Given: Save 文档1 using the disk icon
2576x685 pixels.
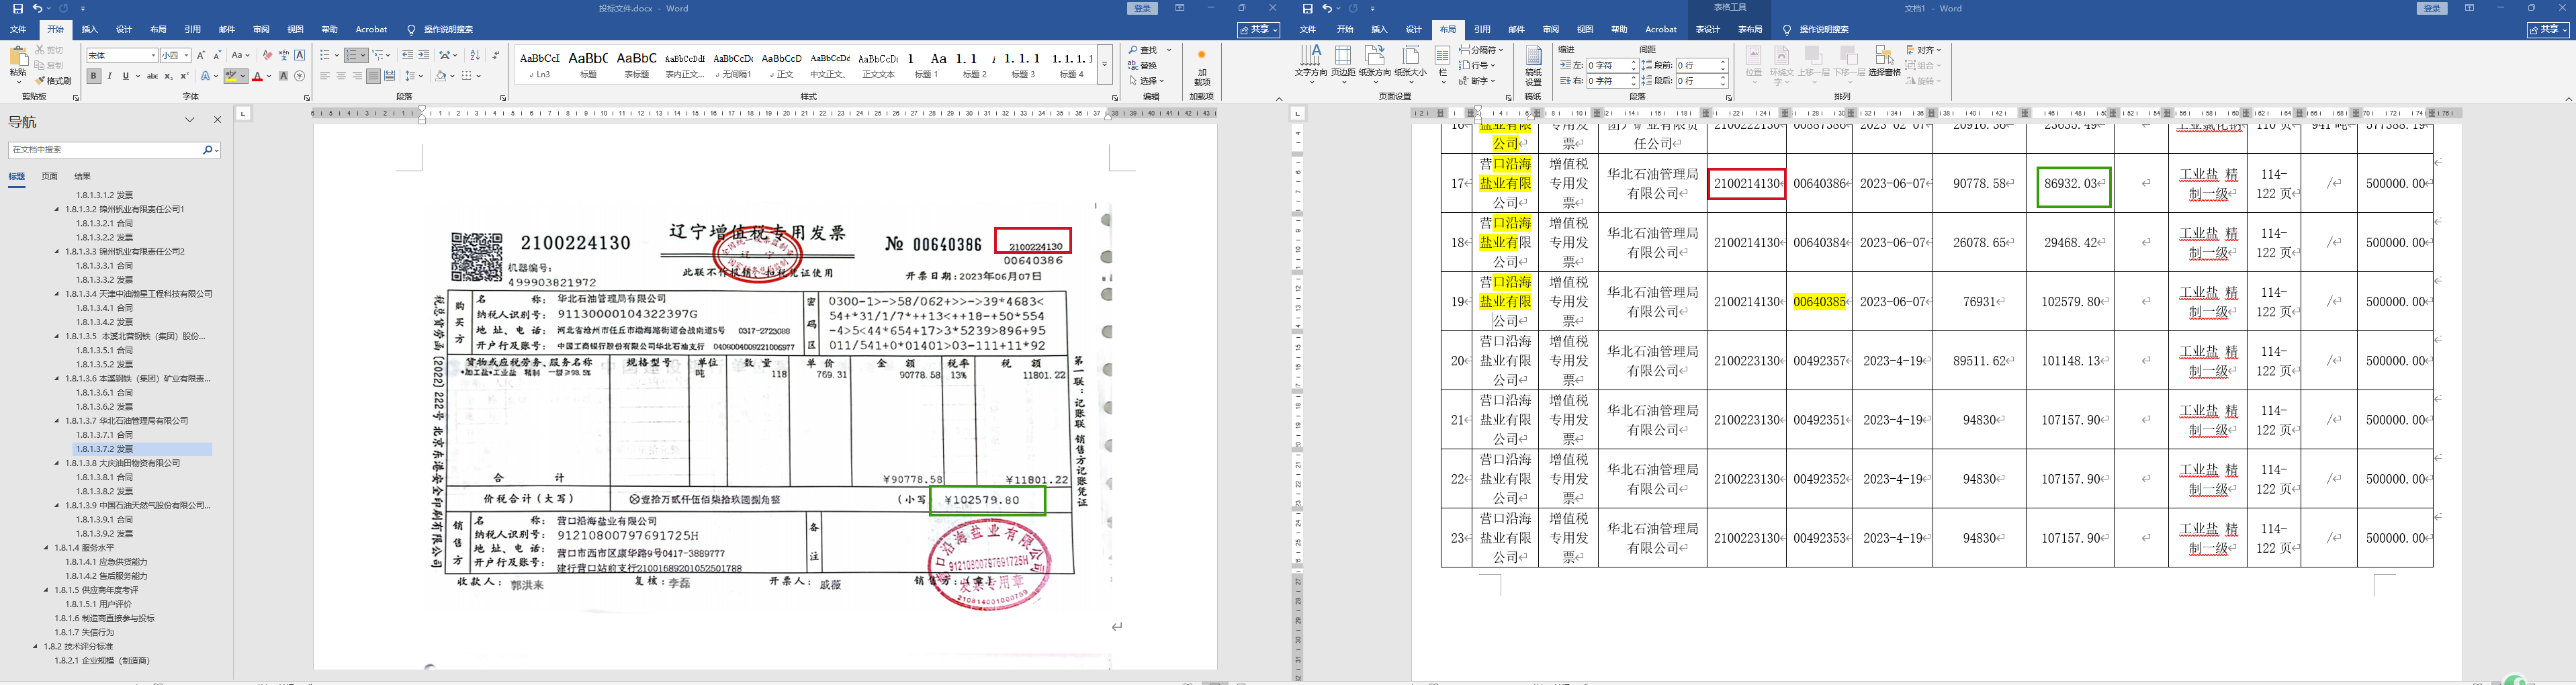Looking at the screenshot, I should pos(1308,8).
